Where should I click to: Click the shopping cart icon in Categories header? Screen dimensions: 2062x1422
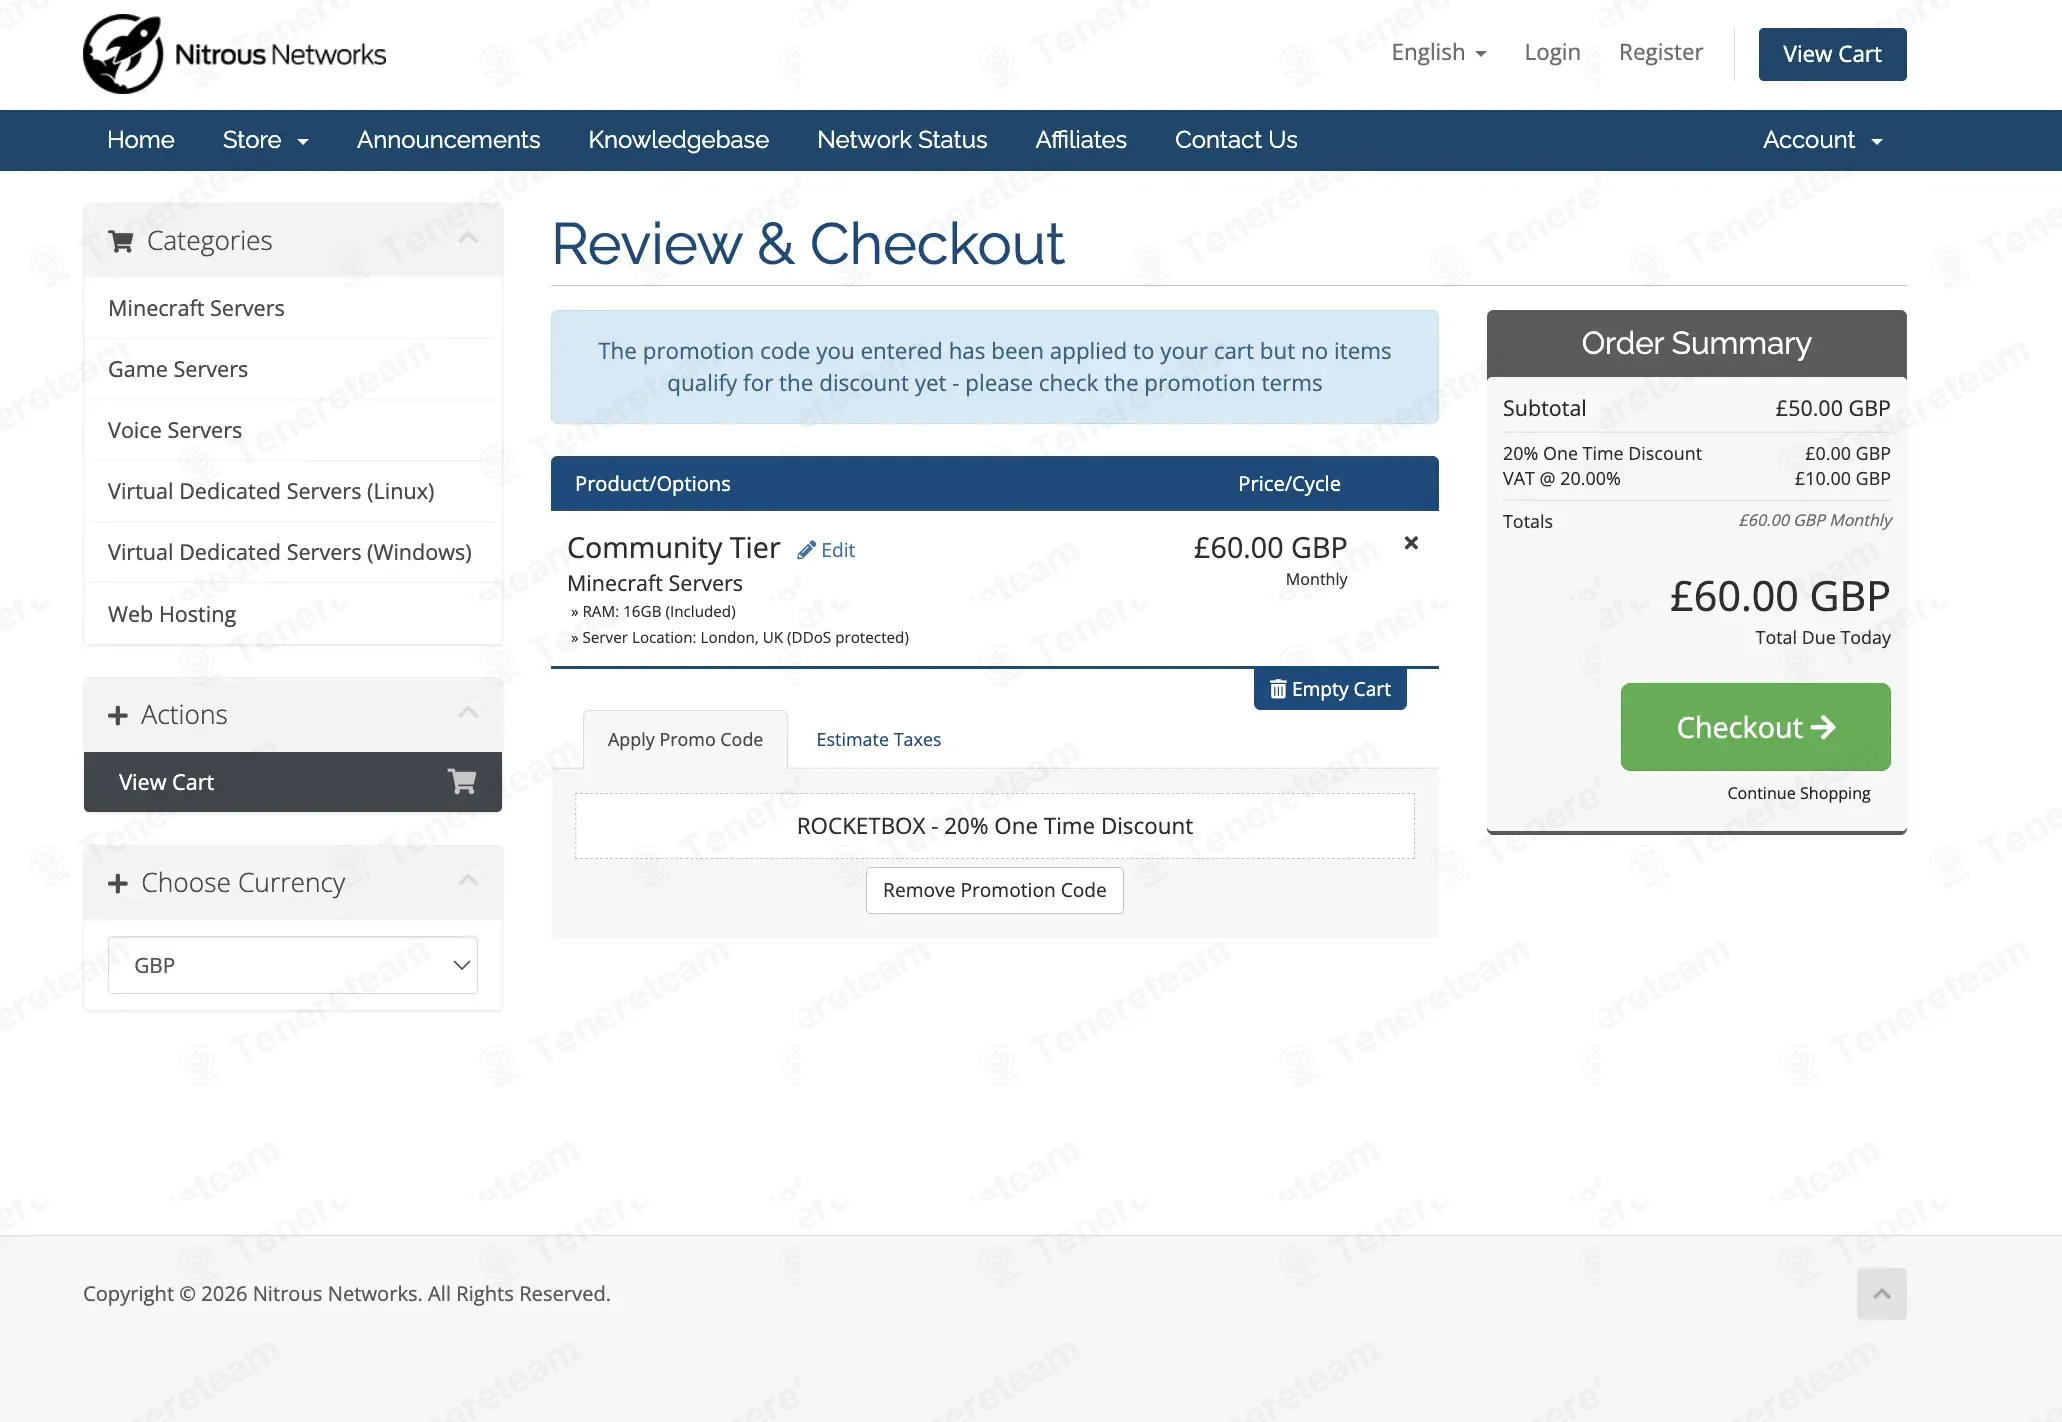click(121, 241)
